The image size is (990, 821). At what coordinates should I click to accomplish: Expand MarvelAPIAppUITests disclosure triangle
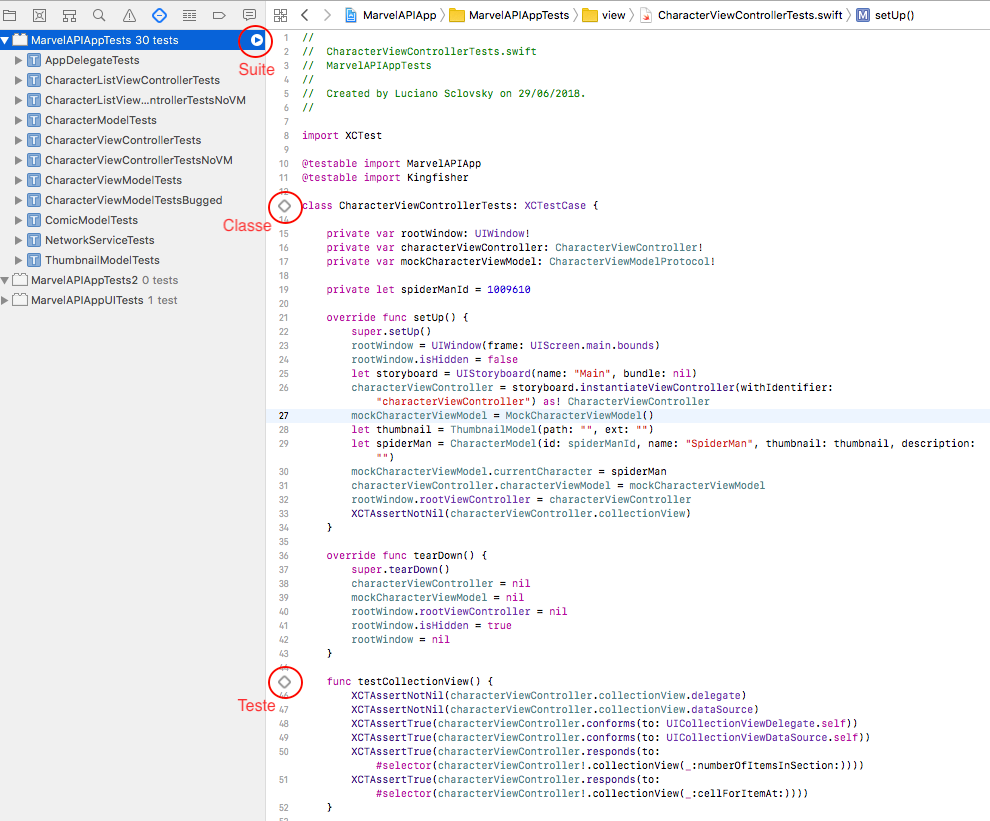[x=5, y=300]
